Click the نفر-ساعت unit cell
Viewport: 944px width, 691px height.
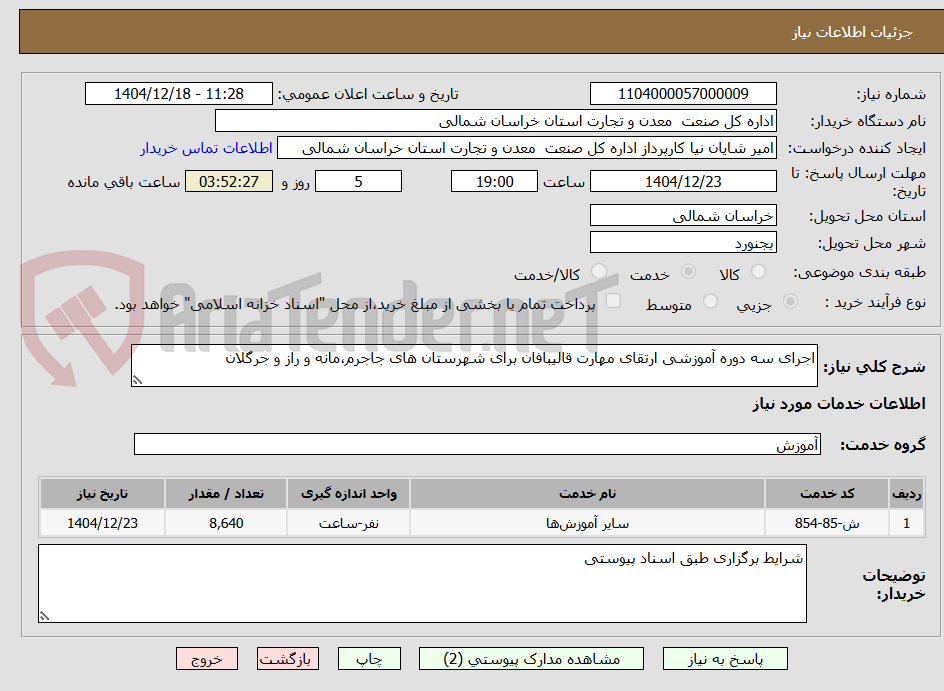tap(349, 523)
